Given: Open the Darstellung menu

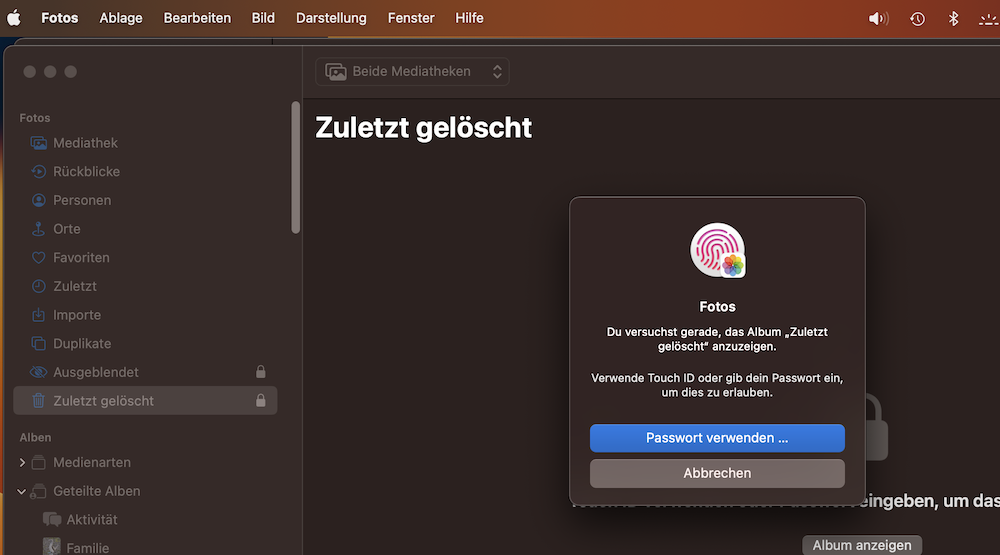Looking at the screenshot, I should coord(331,18).
